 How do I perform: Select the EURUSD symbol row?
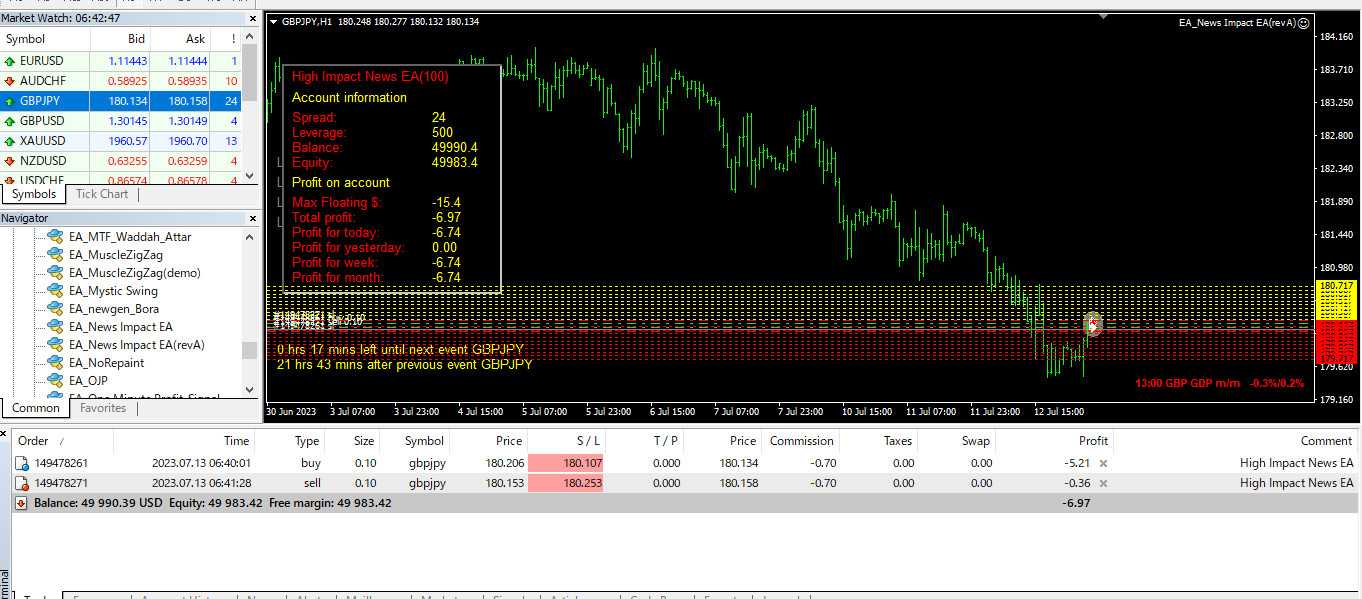[x=41, y=61]
